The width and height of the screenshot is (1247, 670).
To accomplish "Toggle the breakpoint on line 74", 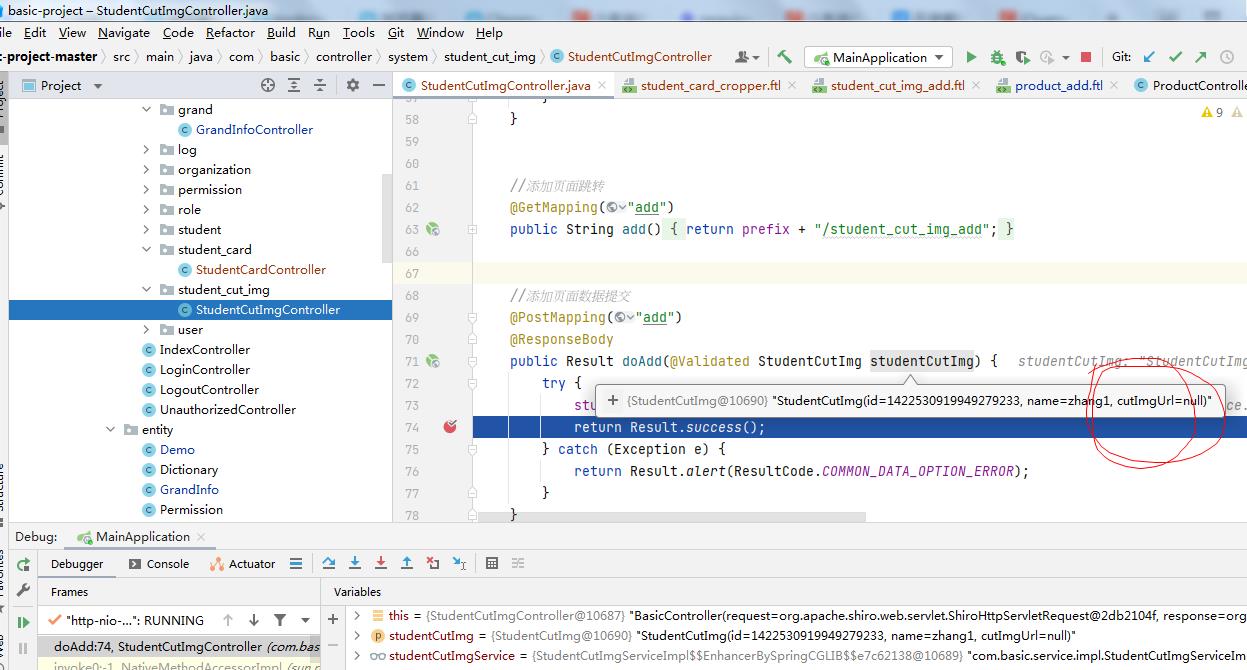I will coord(451,427).
